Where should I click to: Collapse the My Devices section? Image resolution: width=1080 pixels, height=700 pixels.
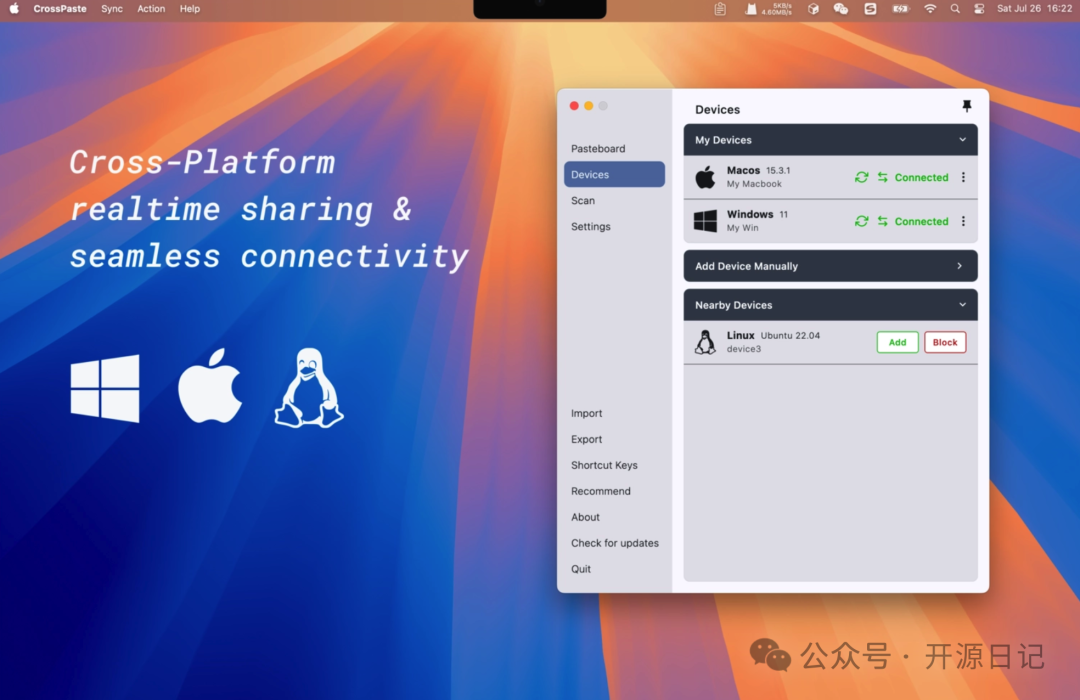point(962,140)
